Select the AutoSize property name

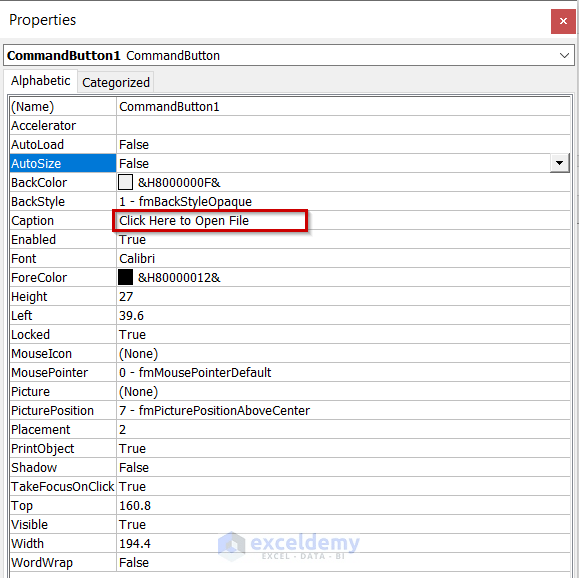63,163
